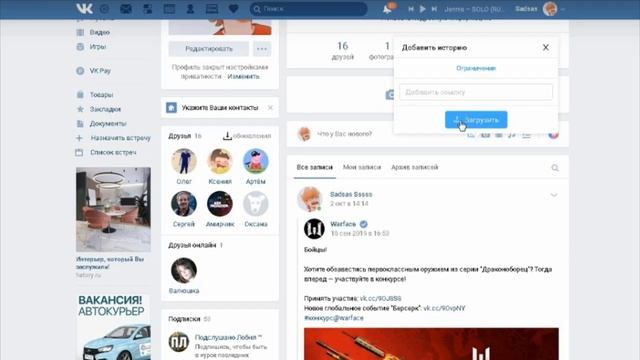Open Подслушано Лобня subscription
Screen dimensions: 640x360
pos(228,338)
